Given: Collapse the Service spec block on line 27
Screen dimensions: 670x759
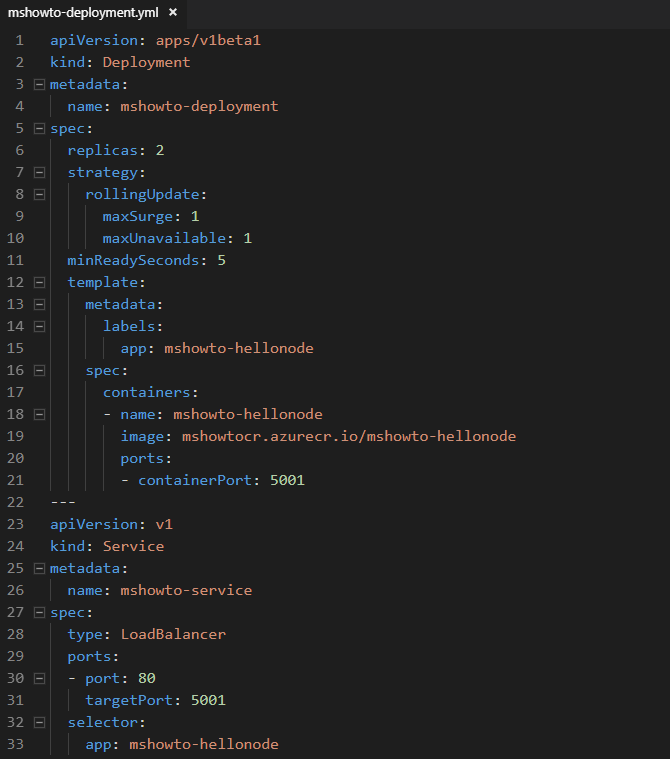Looking at the screenshot, I should [39, 613].
